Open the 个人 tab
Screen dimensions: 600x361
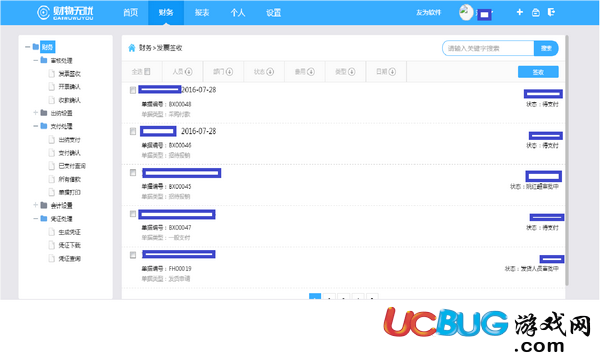238,13
